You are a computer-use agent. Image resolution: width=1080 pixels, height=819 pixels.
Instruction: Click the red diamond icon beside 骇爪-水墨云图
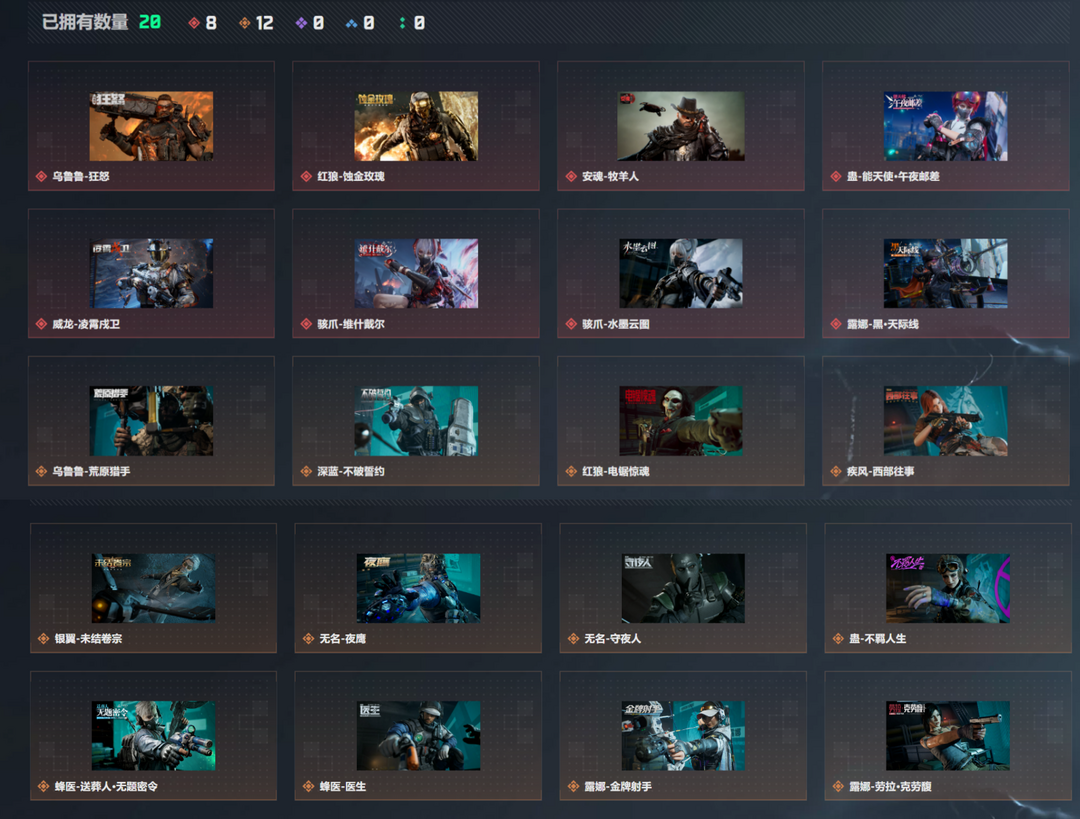click(x=571, y=324)
